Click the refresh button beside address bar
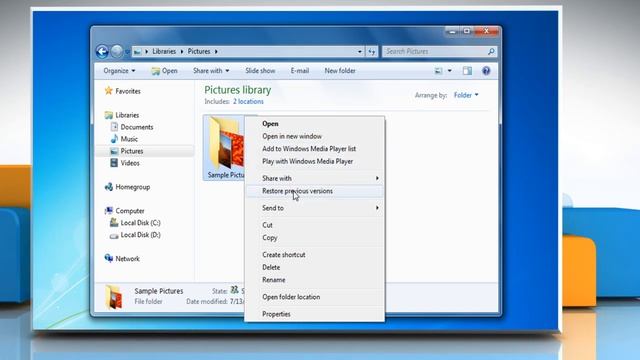 (372, 51)
